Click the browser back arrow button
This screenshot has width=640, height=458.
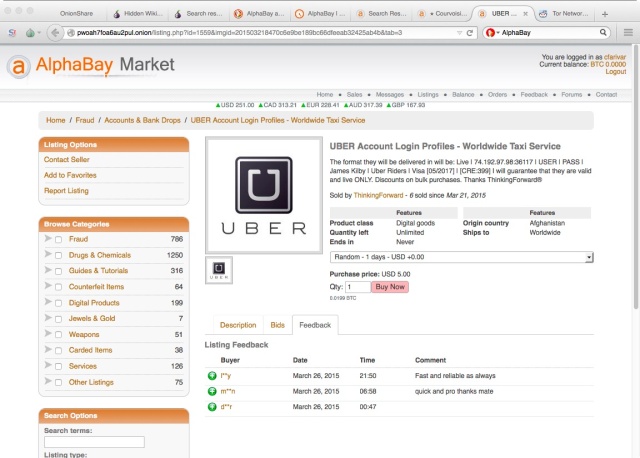point(55,33)
